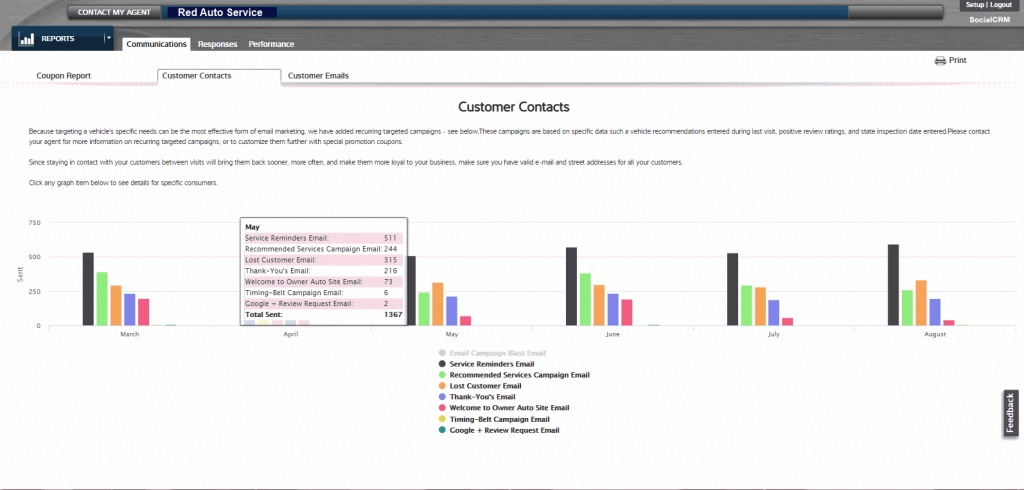Click Timing-Belt Campaign Email legend marker
1024x490 pixels.
(443, 419)
